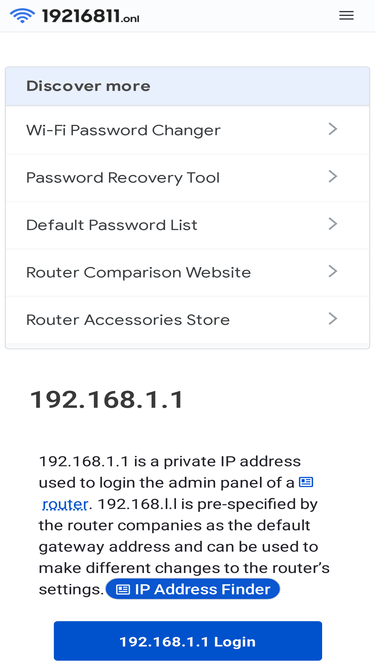375x667 pixels.
Task: Click the blue Wi-Fi logo icon
Action: pyautogui.click(x=22, y=16)
